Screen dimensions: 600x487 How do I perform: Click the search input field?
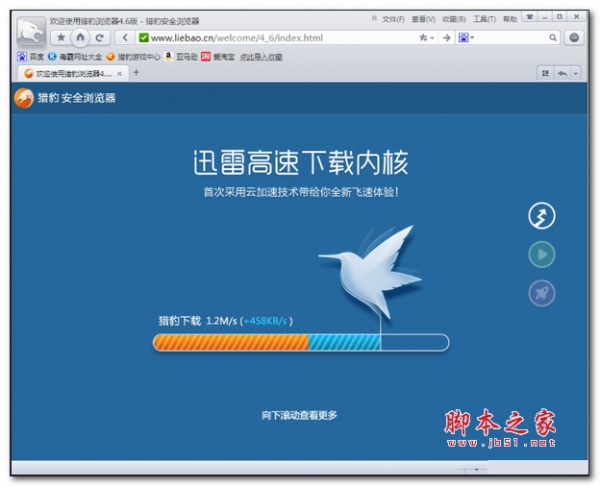[511, 37]
